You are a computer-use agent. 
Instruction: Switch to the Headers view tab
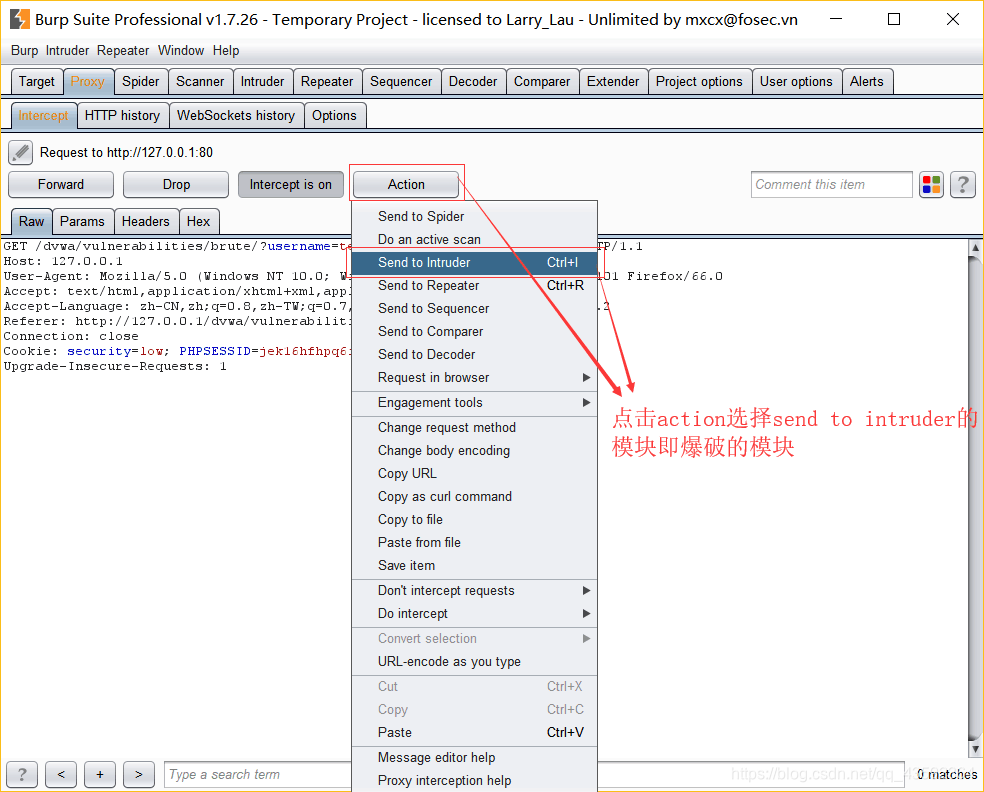146,222
